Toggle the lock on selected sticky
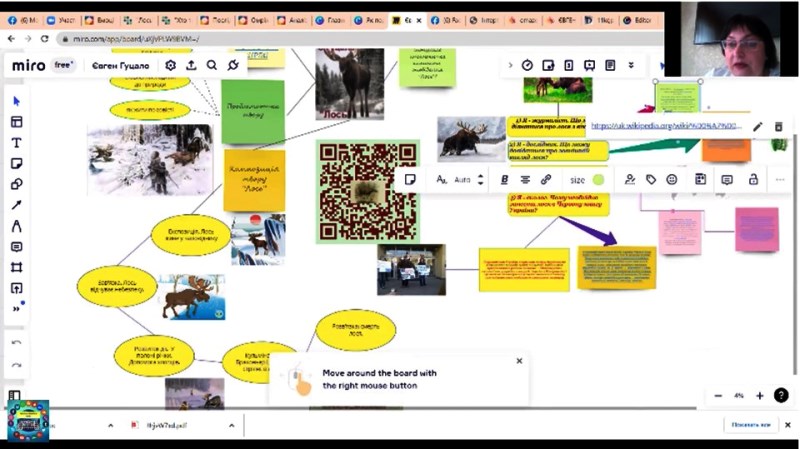Image resolution: width=800 pixels, height=449 pixels. tap(753, 179)
